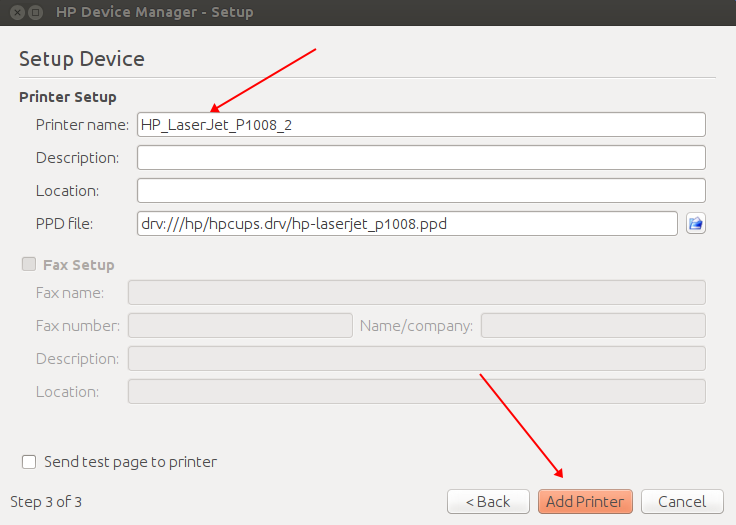This screenshot has height=525, width=736.
Task: Click the Step 3 of 3 indicator
Action: [46, 502]
